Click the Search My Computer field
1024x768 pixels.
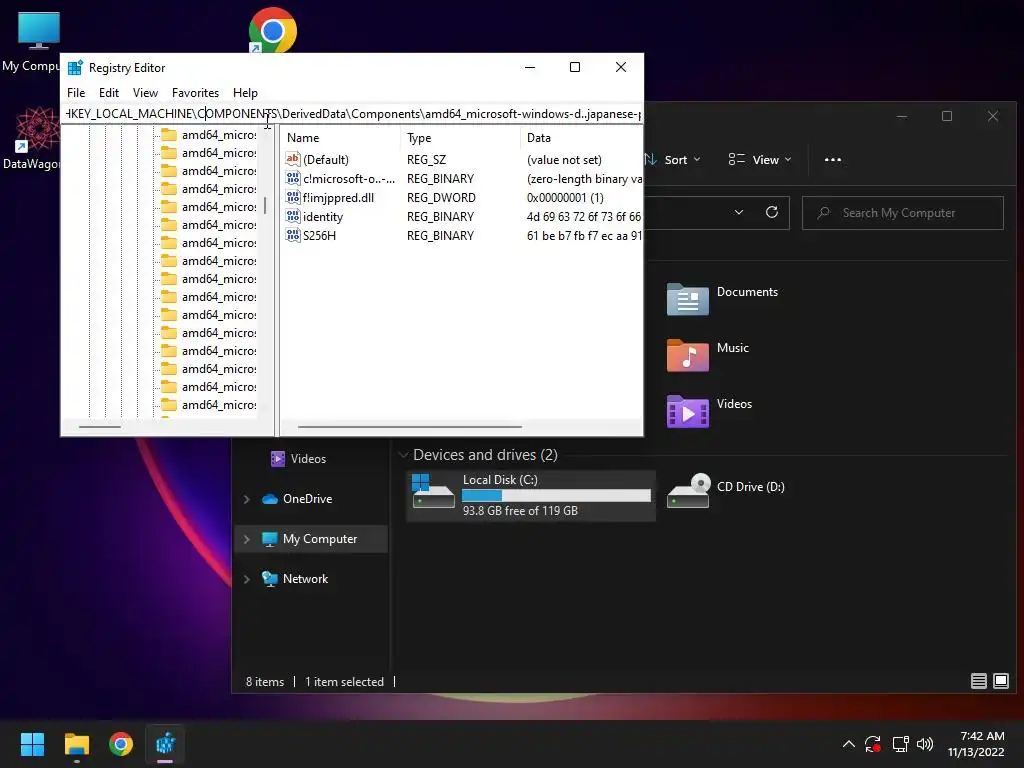[903, 213]
